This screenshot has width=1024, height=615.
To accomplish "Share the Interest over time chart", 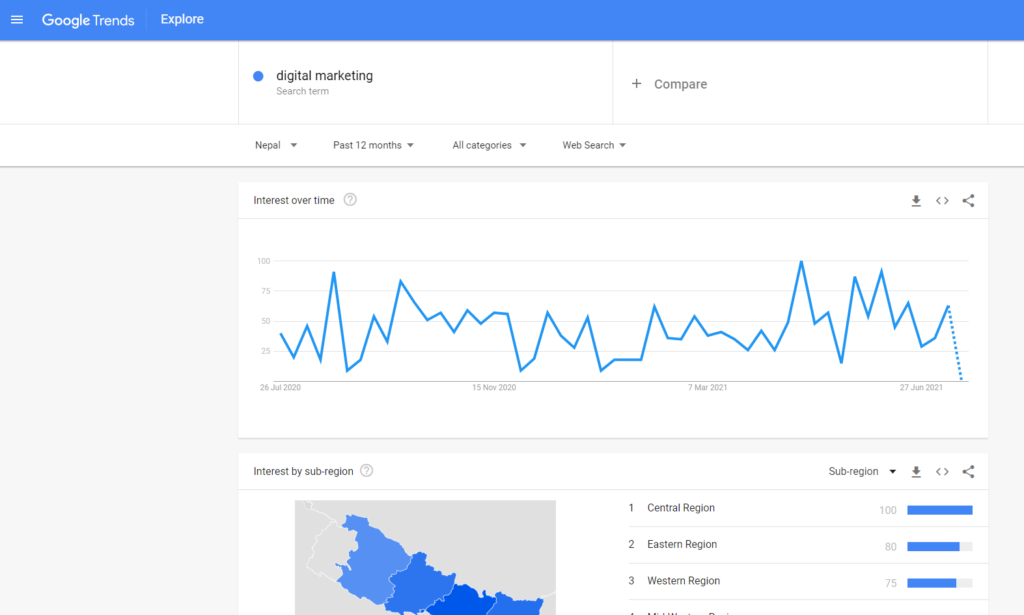I will click(968, 200).
